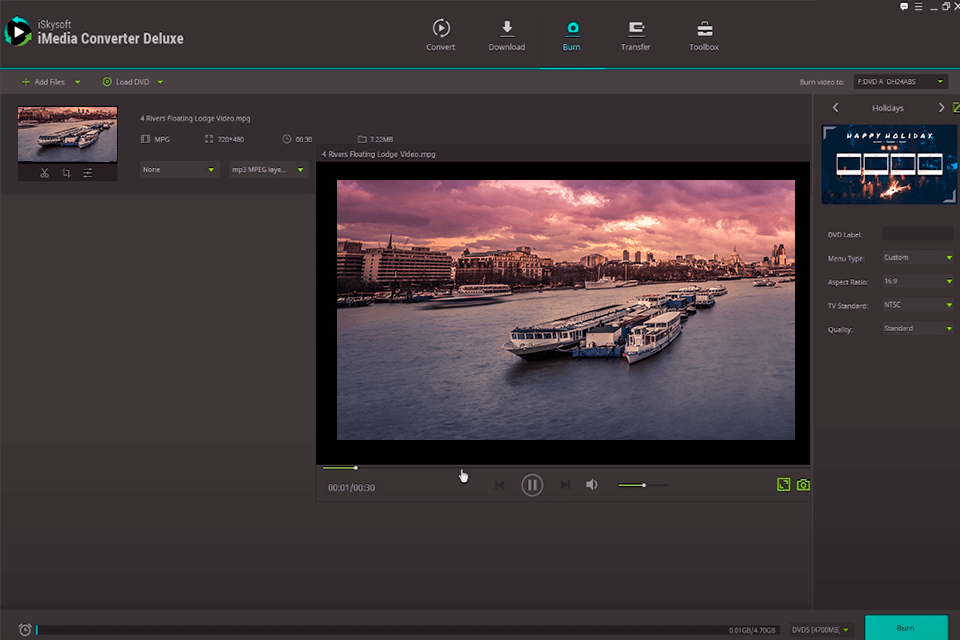Skip to the next video in preview
Screen dimensions: 960x640
pyautogui.click(x=565, y=485)
